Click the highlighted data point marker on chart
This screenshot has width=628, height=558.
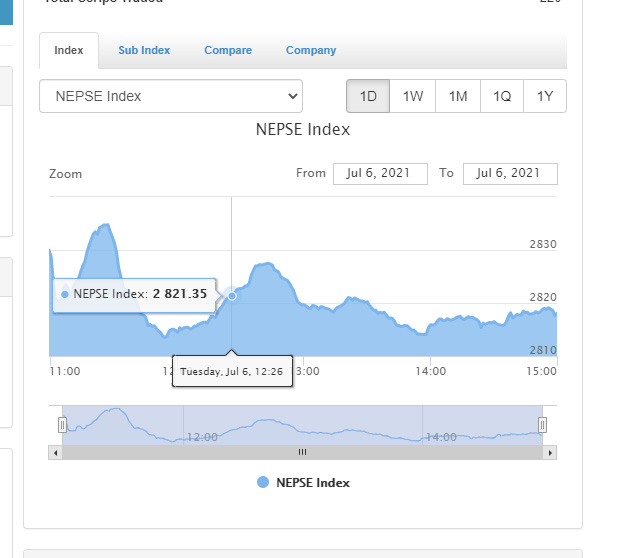(x=232, y=295)
